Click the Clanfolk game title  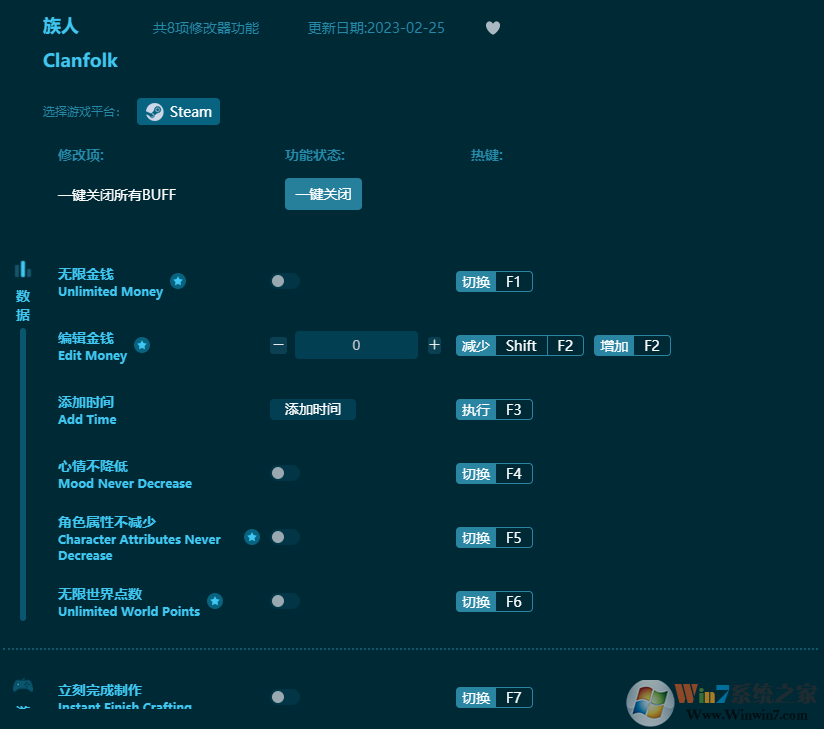coord(80,60)
